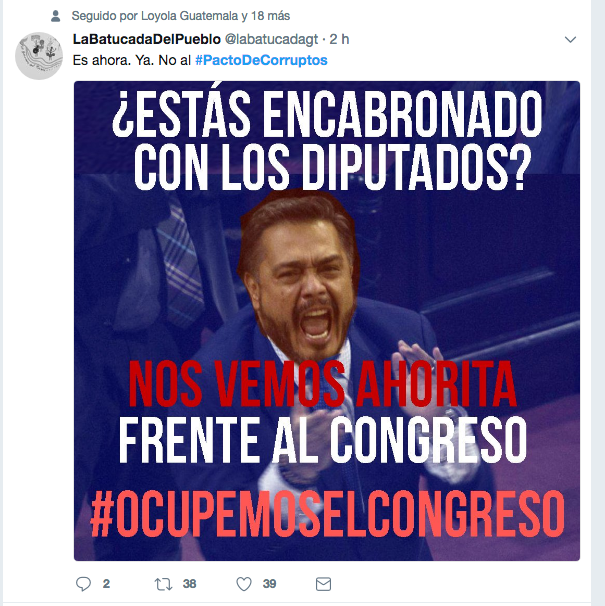Image resolution: width=605 pixels, height=606 pixels.
Task: Click the #OCUPEMOSELCONGRESO text on the image
Action: 327,514
